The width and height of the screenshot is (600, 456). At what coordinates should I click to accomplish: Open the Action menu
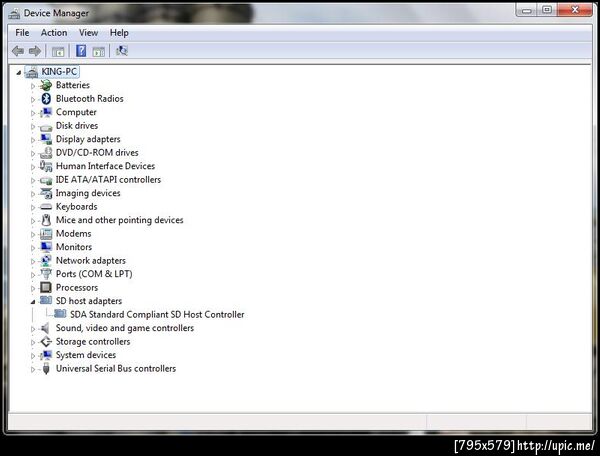(54, 33)
